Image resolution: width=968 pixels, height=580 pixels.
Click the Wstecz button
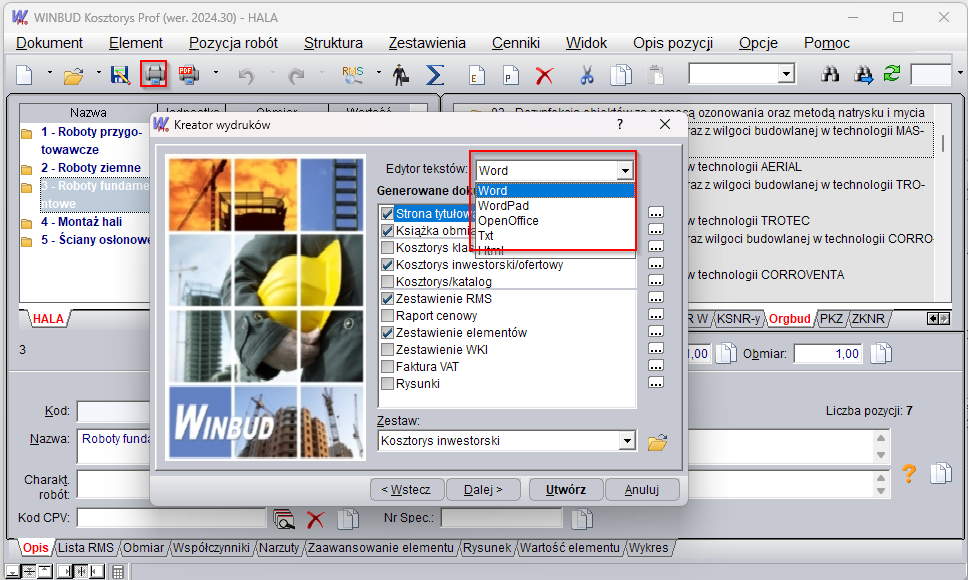pyautogui.click(x=406, y=490)
